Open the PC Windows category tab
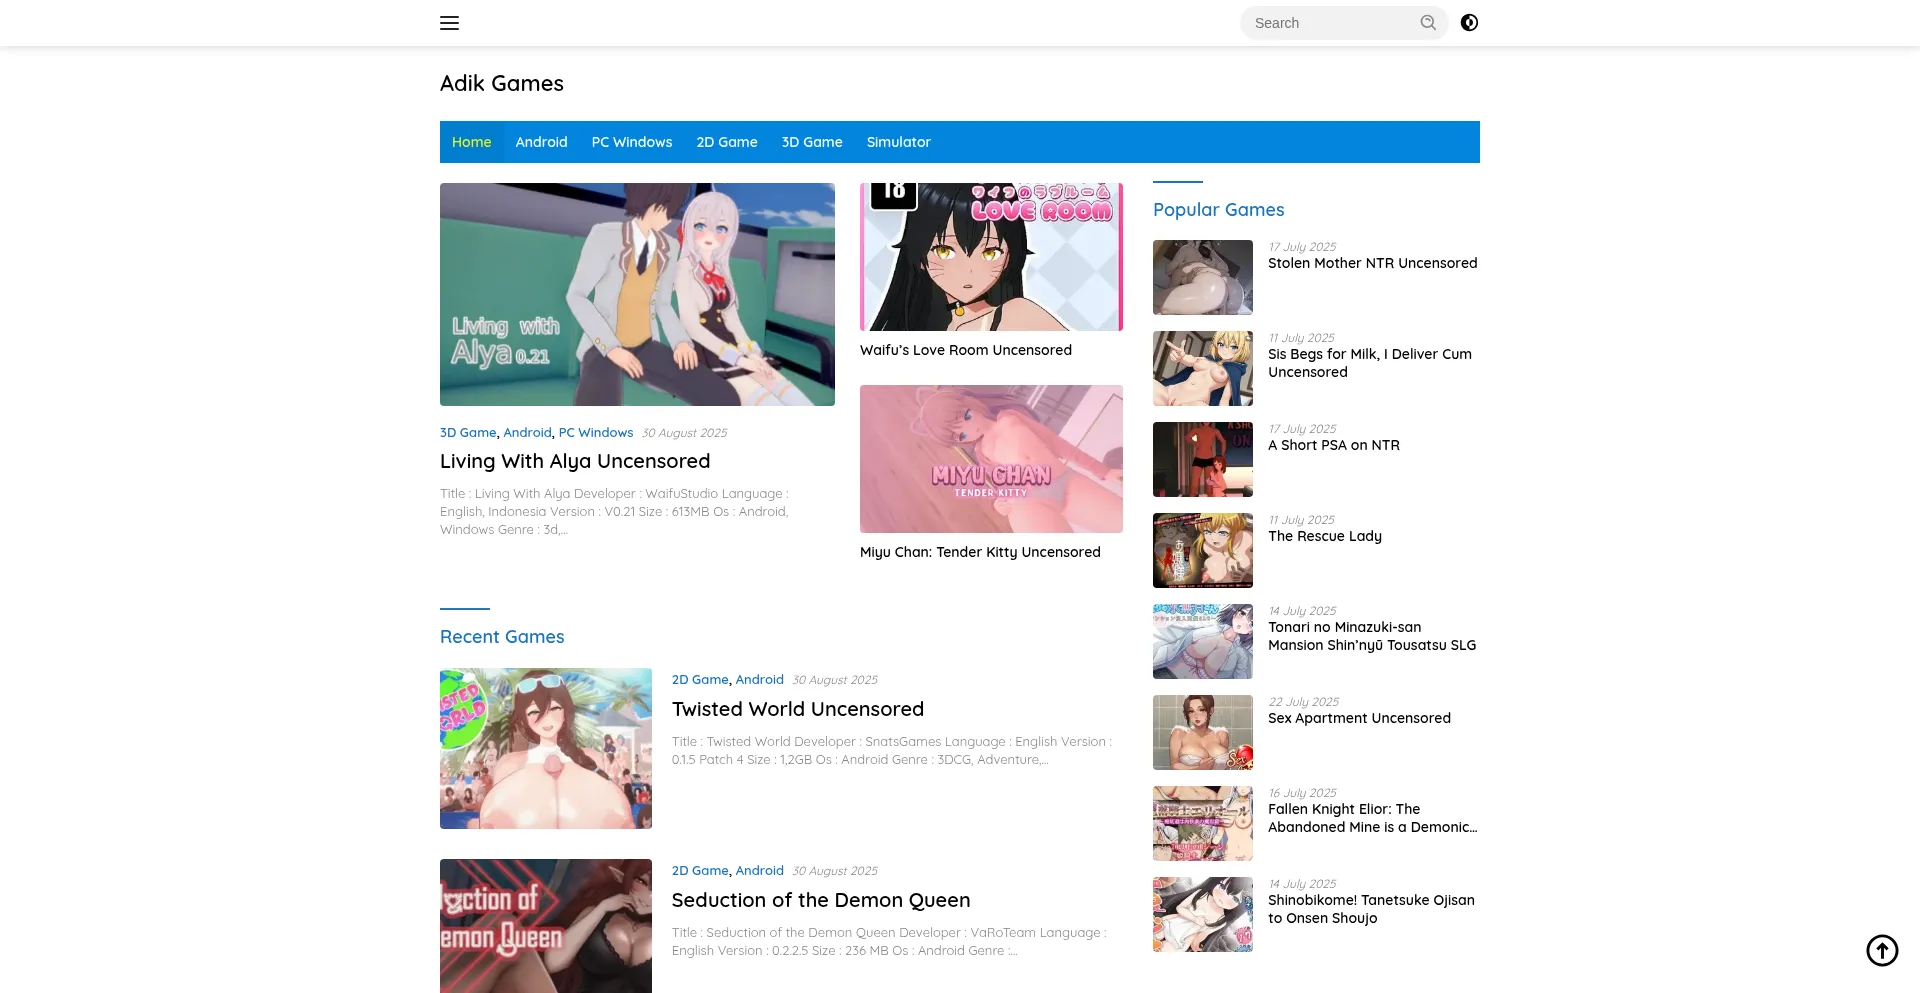The height and width of the screenshot is (993, 1920). click(631, 141)
